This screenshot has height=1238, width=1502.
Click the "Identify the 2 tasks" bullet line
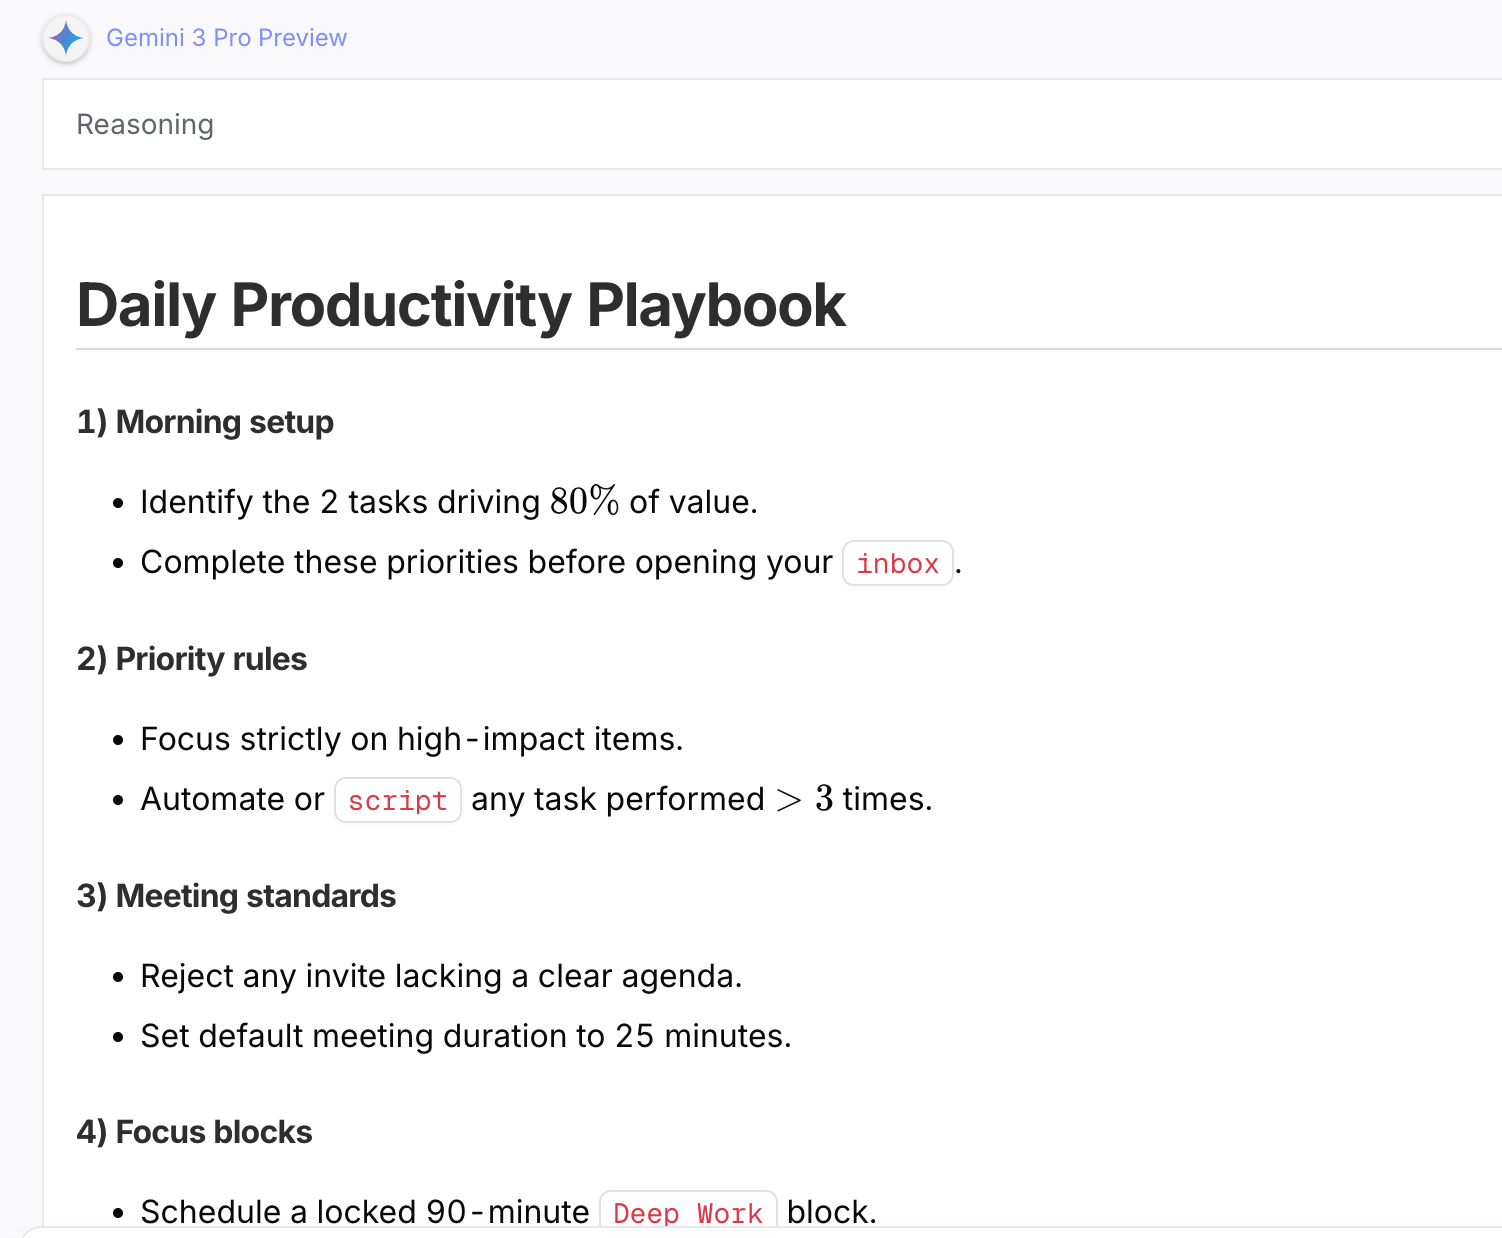coord(340,502)
